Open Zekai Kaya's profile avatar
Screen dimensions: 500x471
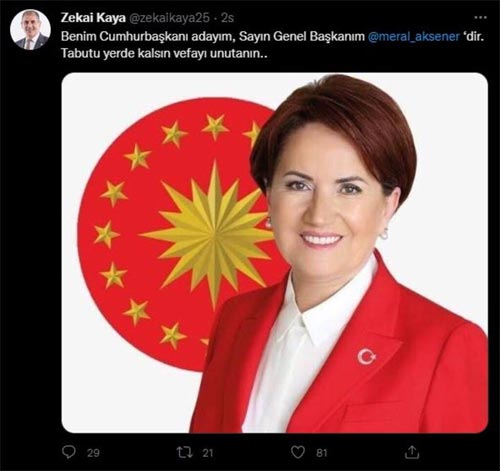coord(30,30)
